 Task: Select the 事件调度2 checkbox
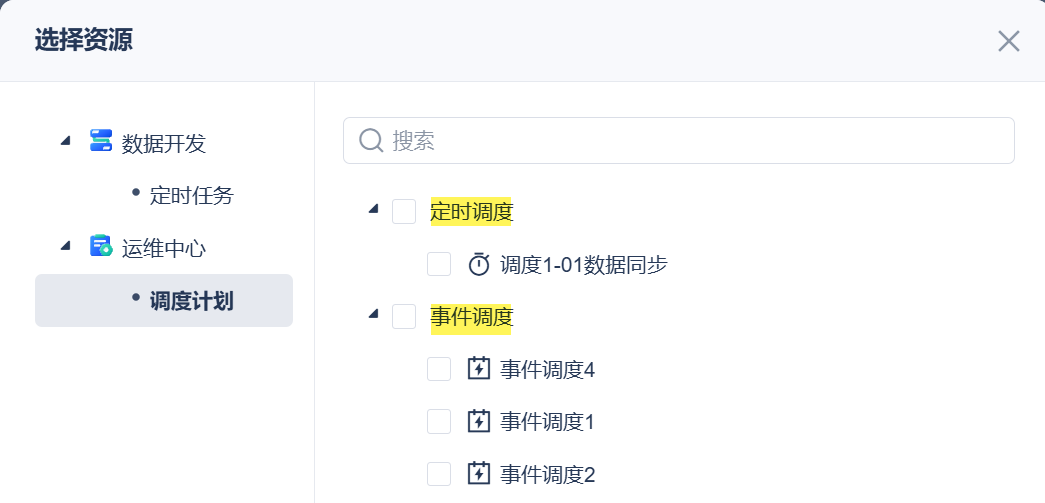pos(439,473)
